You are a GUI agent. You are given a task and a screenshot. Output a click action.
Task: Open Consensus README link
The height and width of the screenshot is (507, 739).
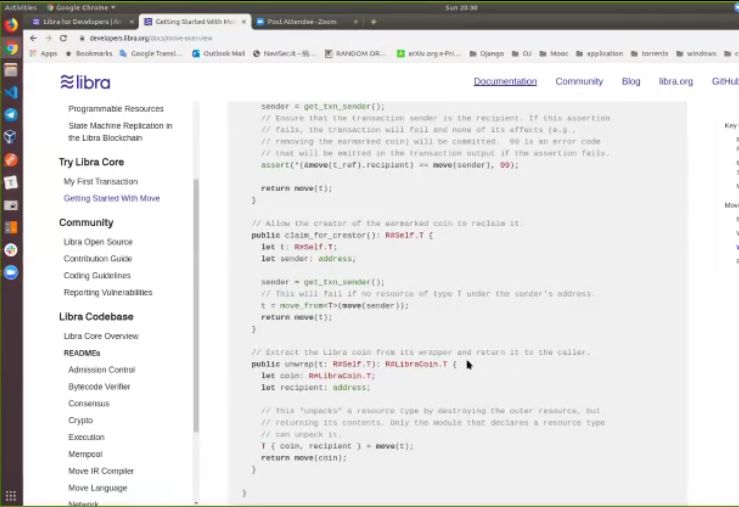(89, 403)
